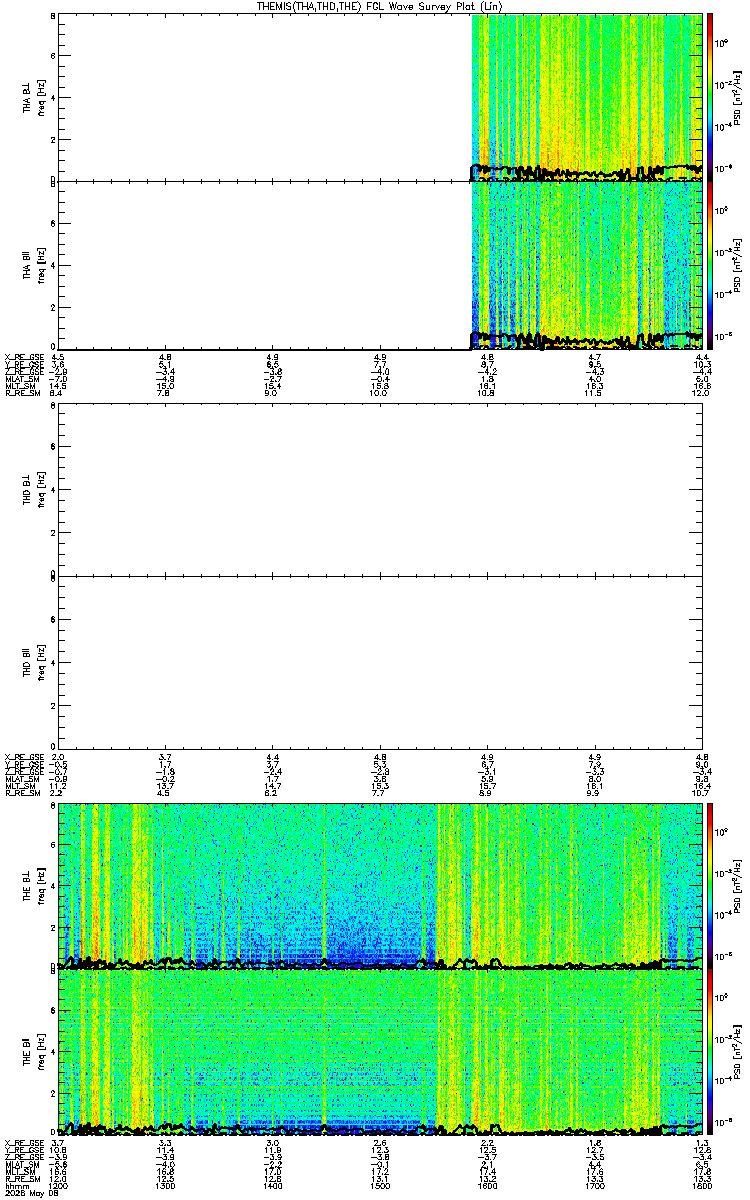Click the 'THD B⊥' y-axis label
750x1200 pixels.
coord(28,490)
